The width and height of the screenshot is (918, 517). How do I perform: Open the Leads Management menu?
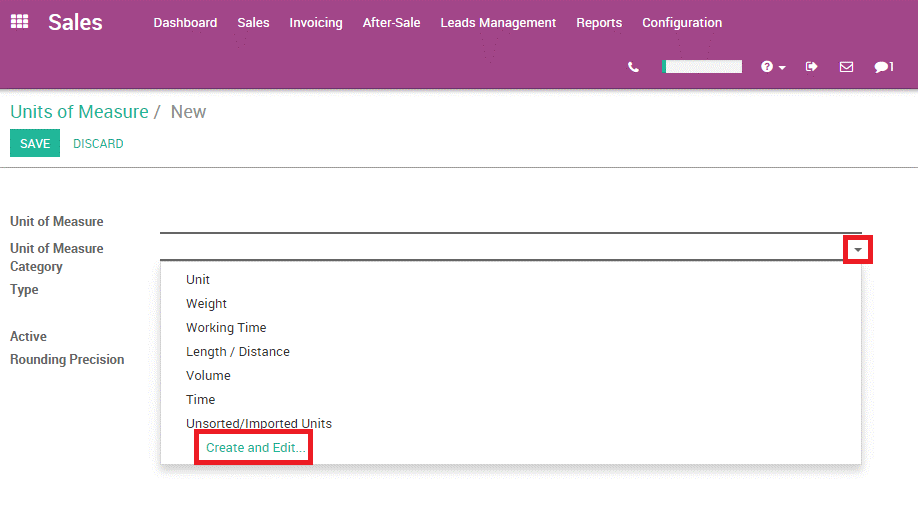tap(498, 23)
